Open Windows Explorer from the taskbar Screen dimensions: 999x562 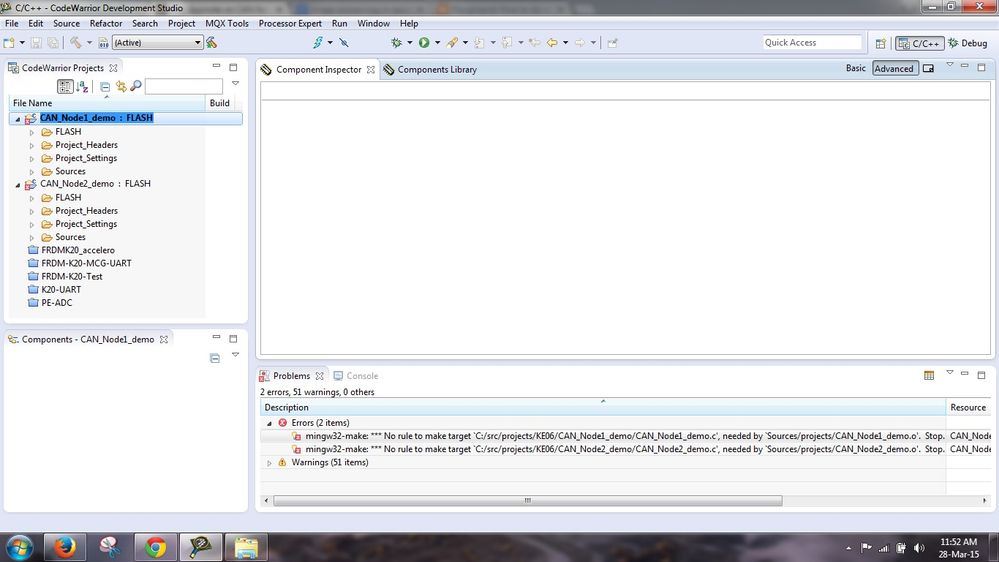pos(246,547)
